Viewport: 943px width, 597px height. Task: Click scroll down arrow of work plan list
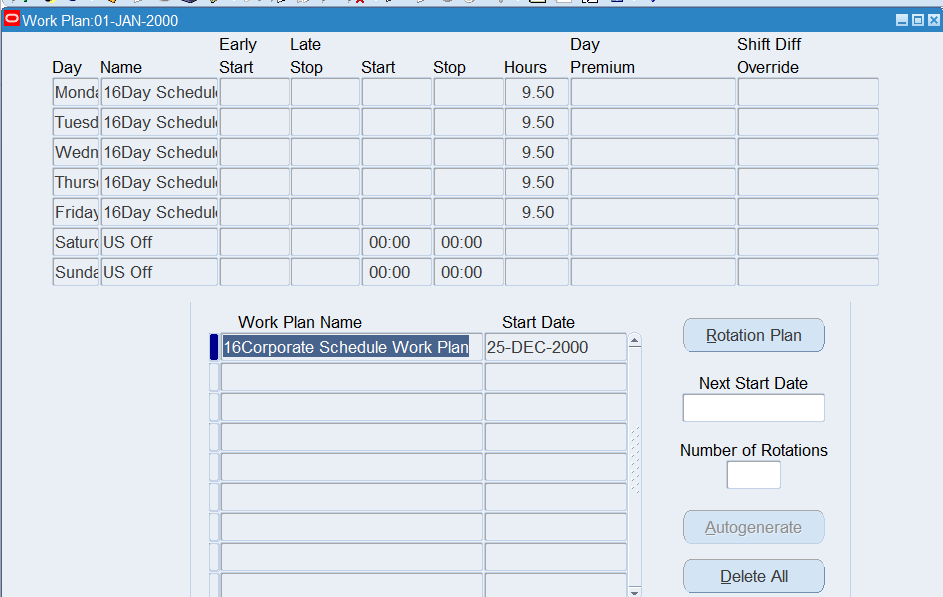[634, 591]
